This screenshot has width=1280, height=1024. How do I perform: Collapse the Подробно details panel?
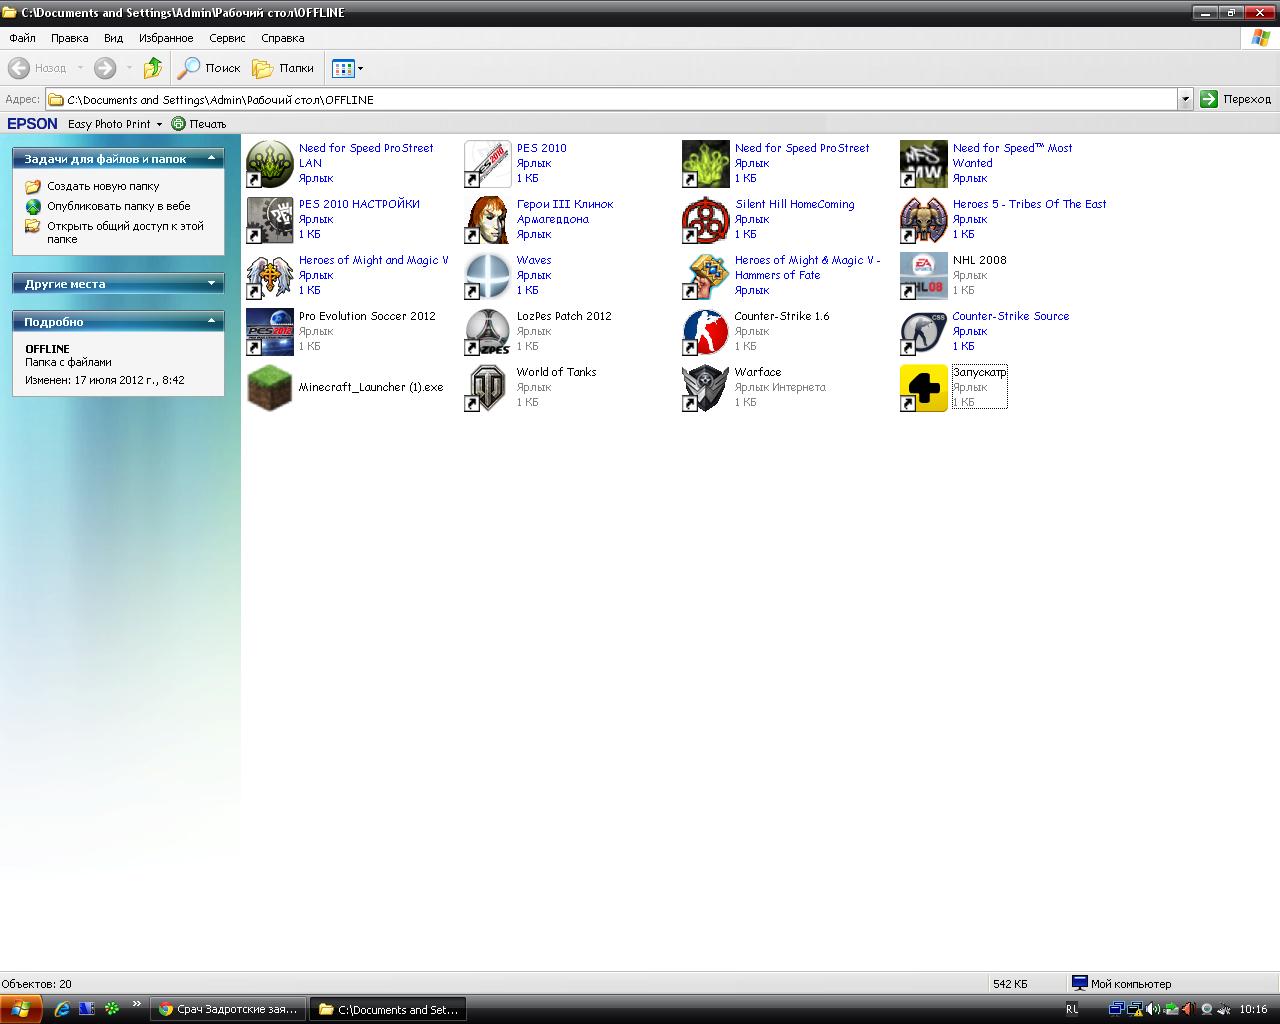pos(211,322)
